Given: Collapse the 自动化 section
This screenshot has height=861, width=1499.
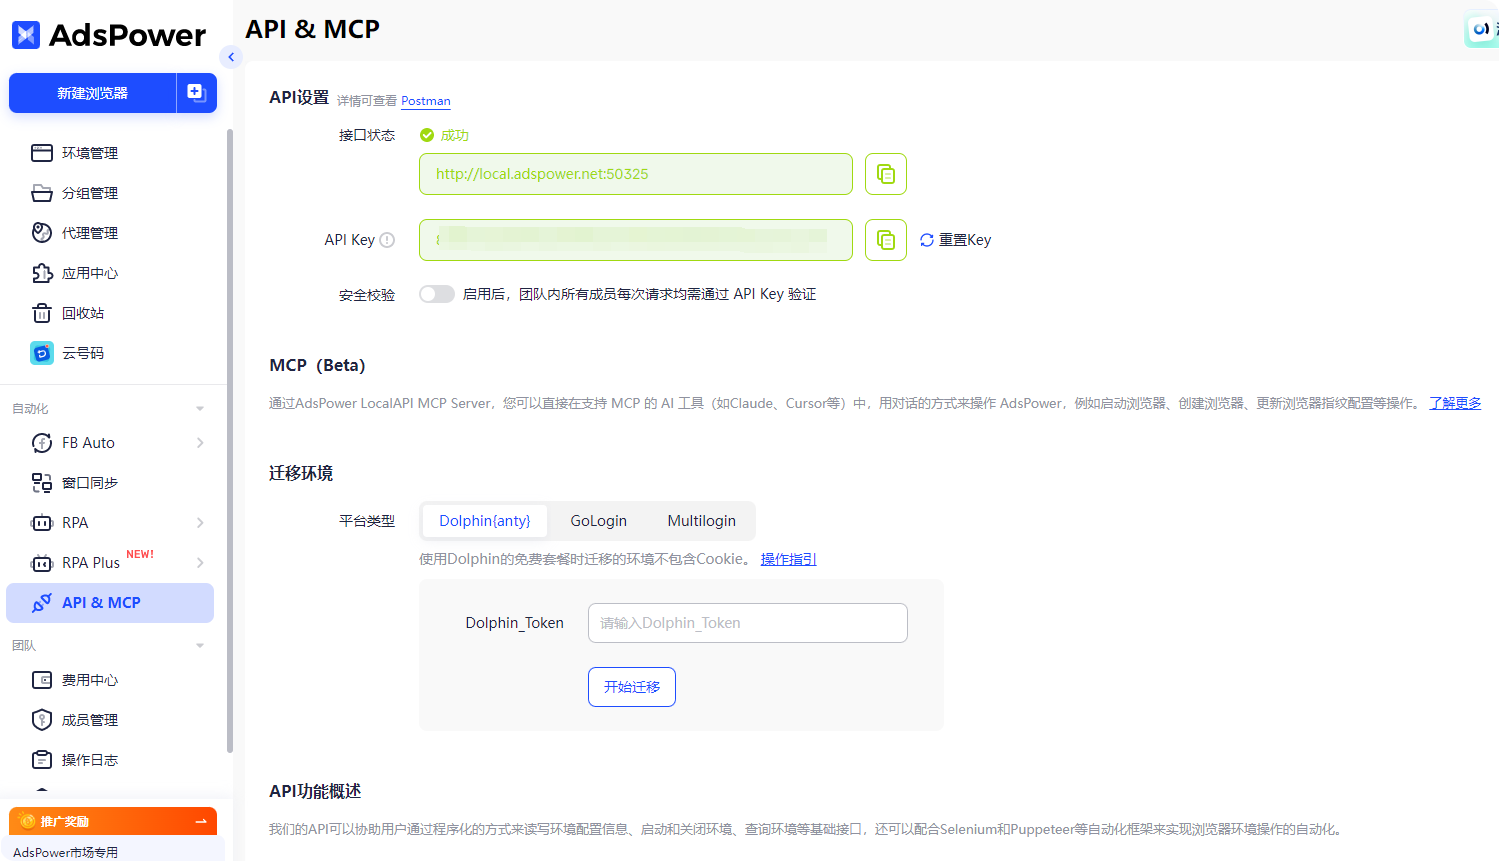Looking at the screenshot, I should point(198,408).
